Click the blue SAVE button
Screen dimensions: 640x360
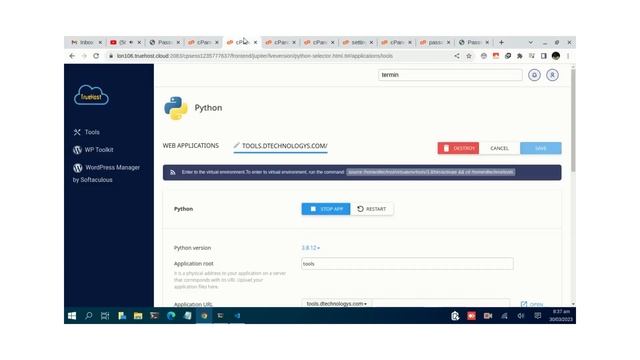(540, 148)
